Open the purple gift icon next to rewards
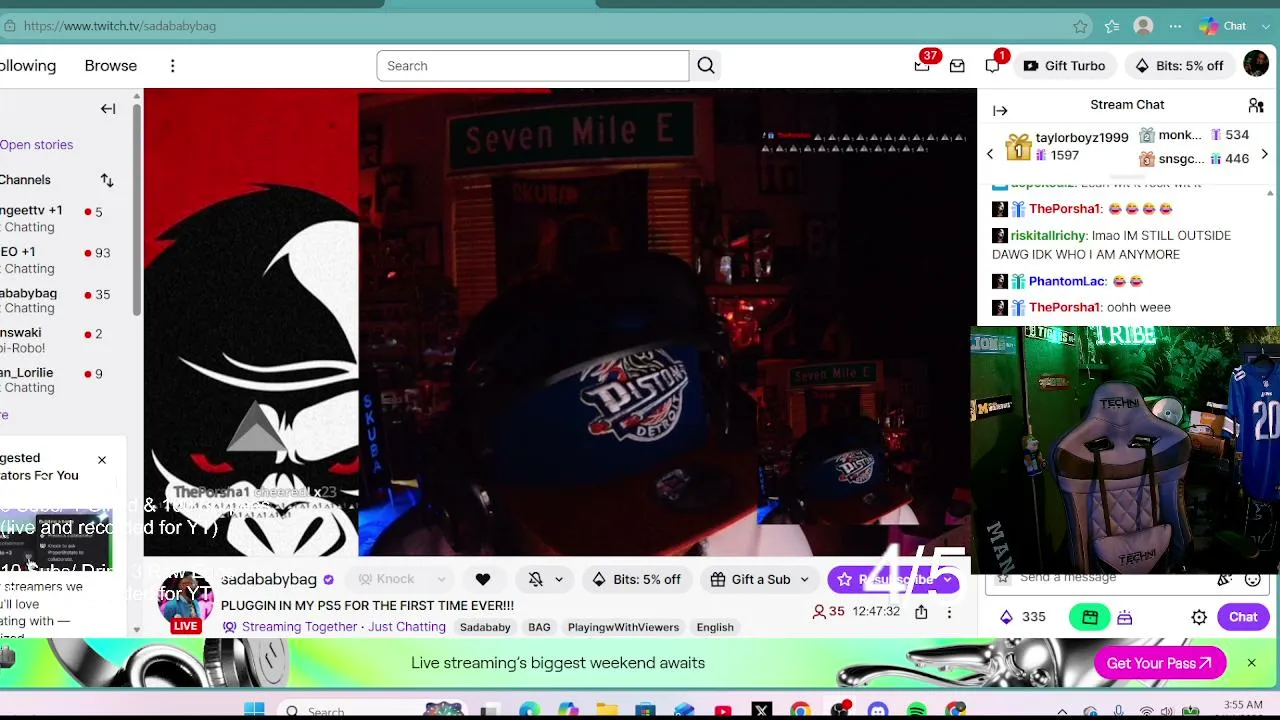1280x720 pixels. point(1125,617)
